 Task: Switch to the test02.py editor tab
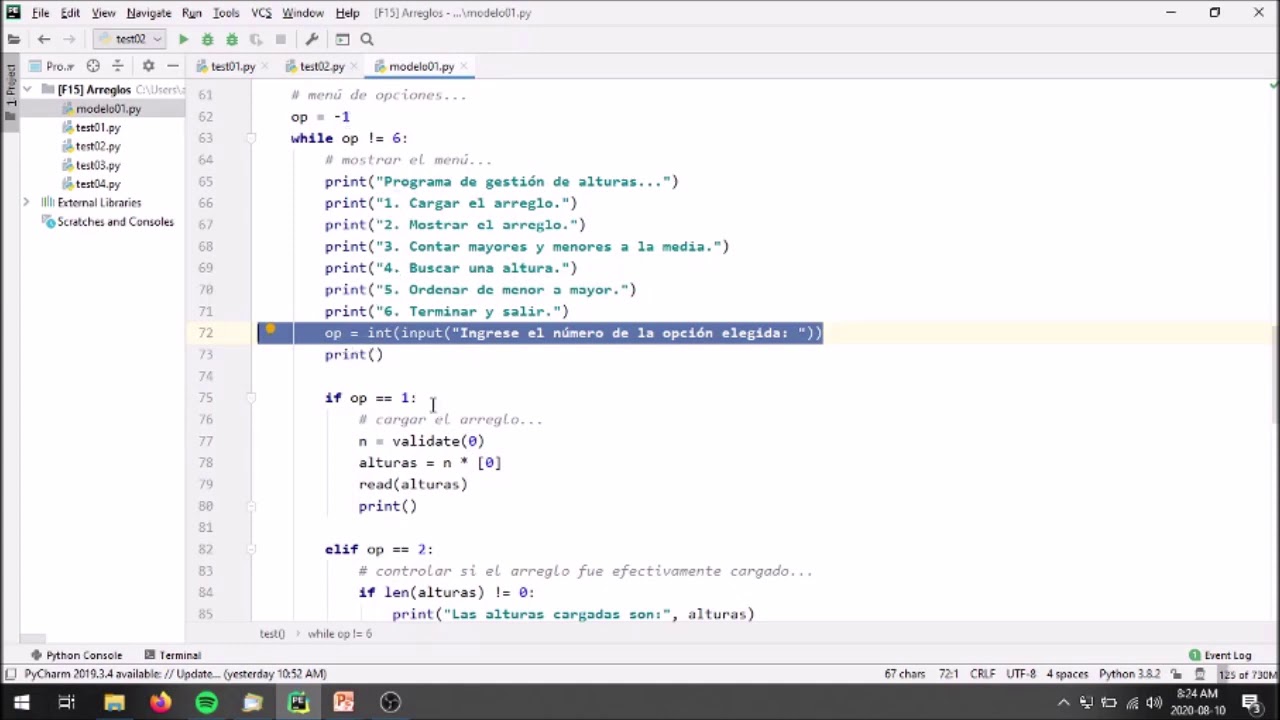pyautogui.click(x=321, y=66)
